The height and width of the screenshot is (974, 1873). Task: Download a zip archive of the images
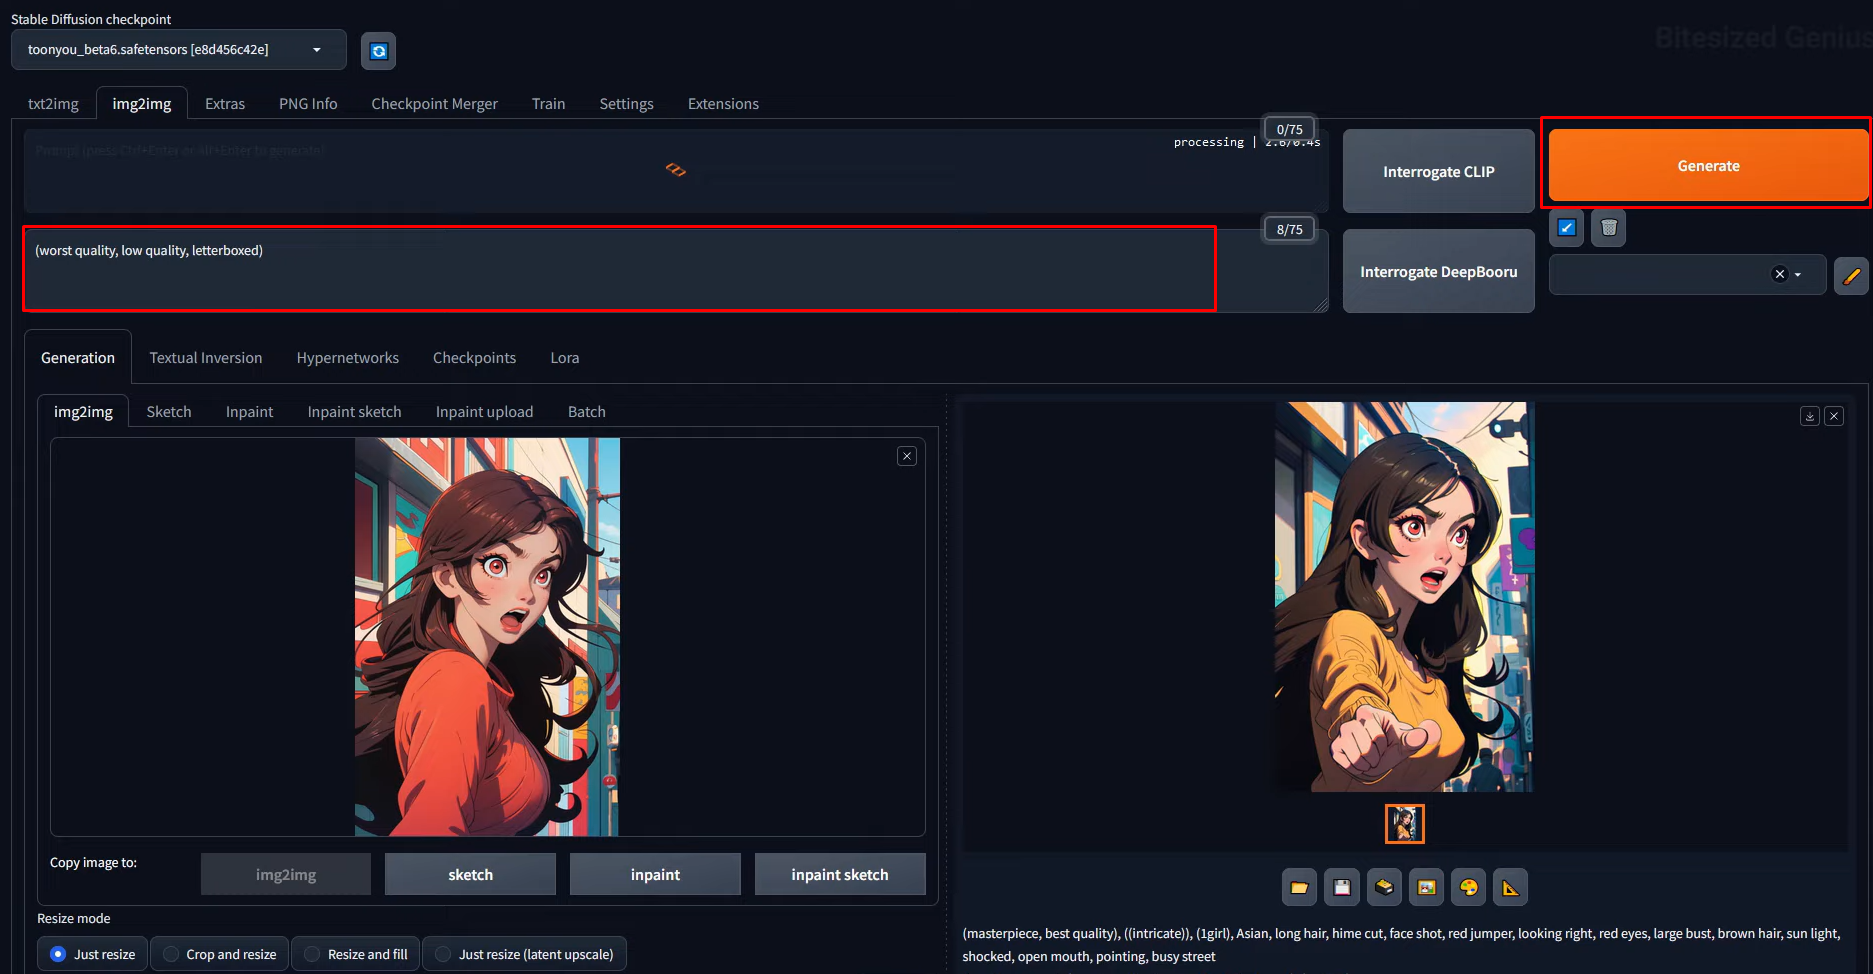(x=1384, y=887)
